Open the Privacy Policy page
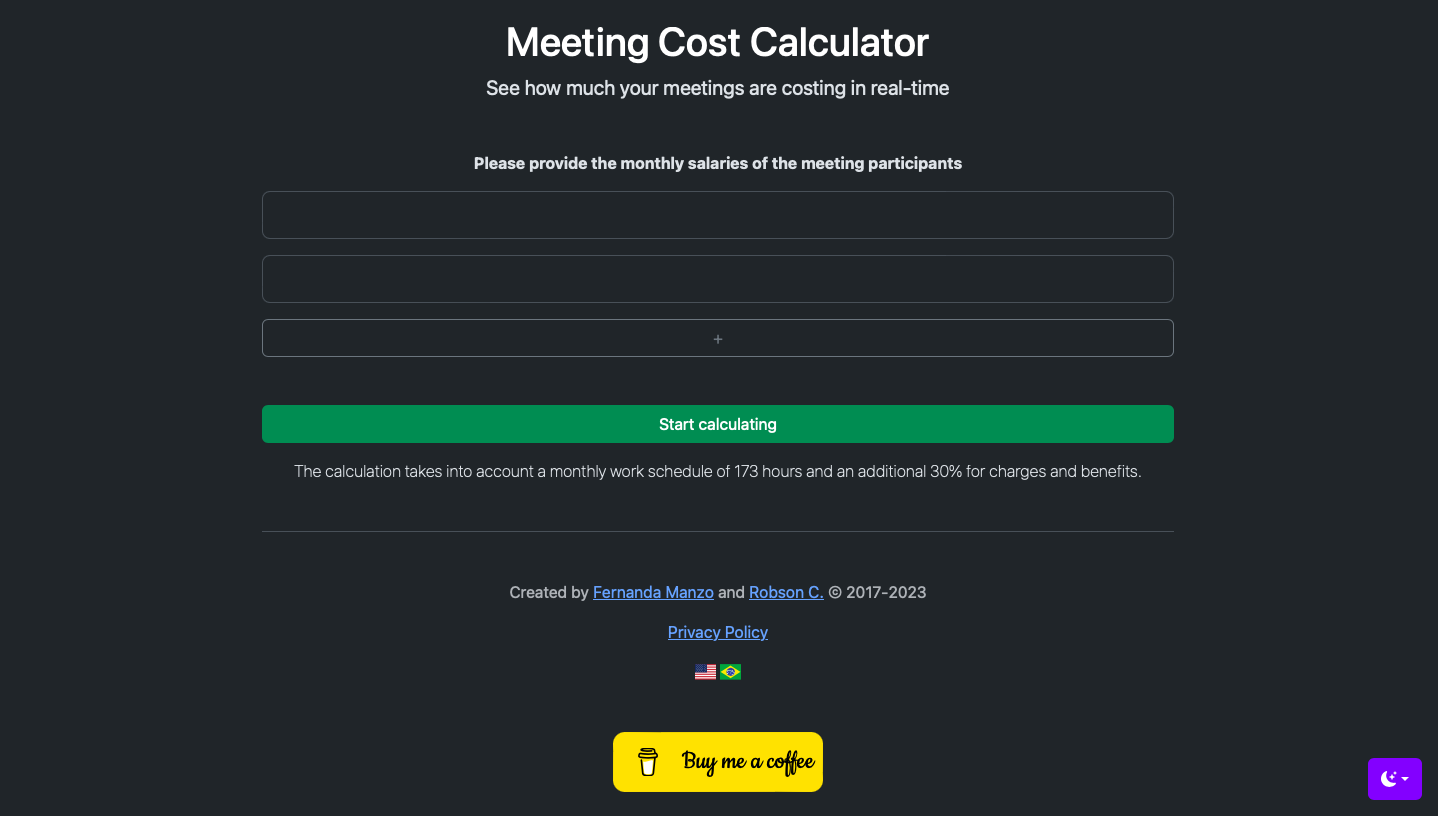Viewport: 1438px width, 816px height. [718, 632]
